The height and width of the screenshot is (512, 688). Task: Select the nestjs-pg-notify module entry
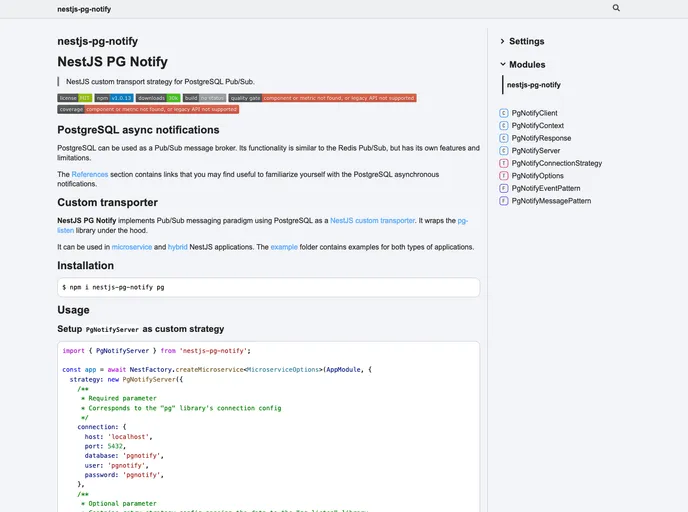[x=534, y=85]
